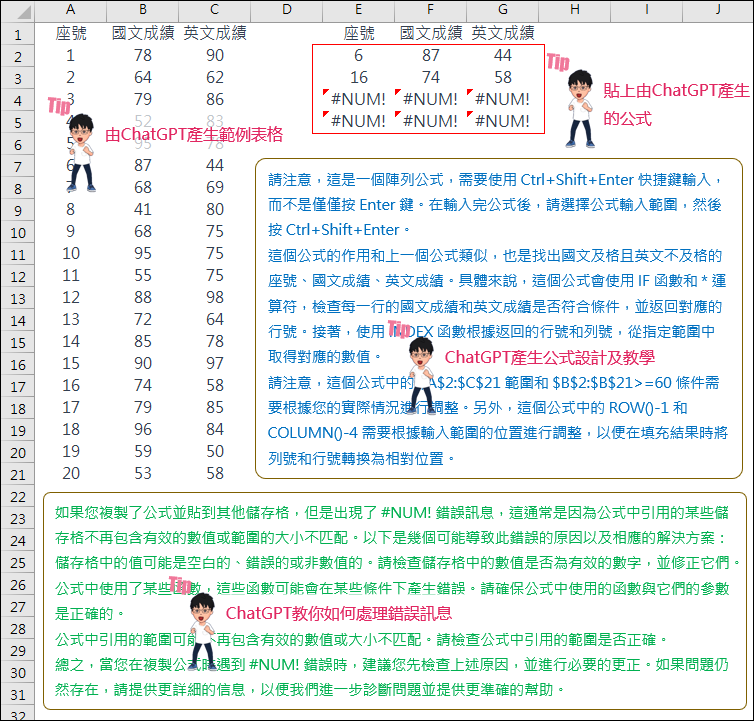Click cell C13 with value 98
Viewport: 754px width, 721px height.
215,297
